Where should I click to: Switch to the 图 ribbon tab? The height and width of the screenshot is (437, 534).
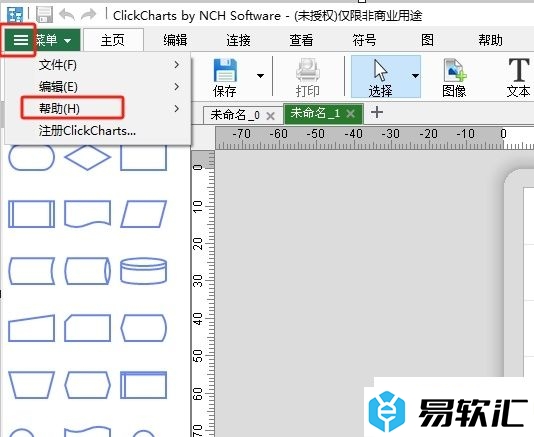tap(427, 40)
